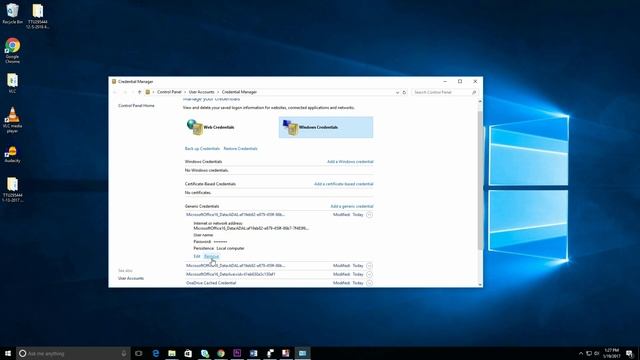Click Add a Windows credential
640x360 pixels.
point(350,162)
